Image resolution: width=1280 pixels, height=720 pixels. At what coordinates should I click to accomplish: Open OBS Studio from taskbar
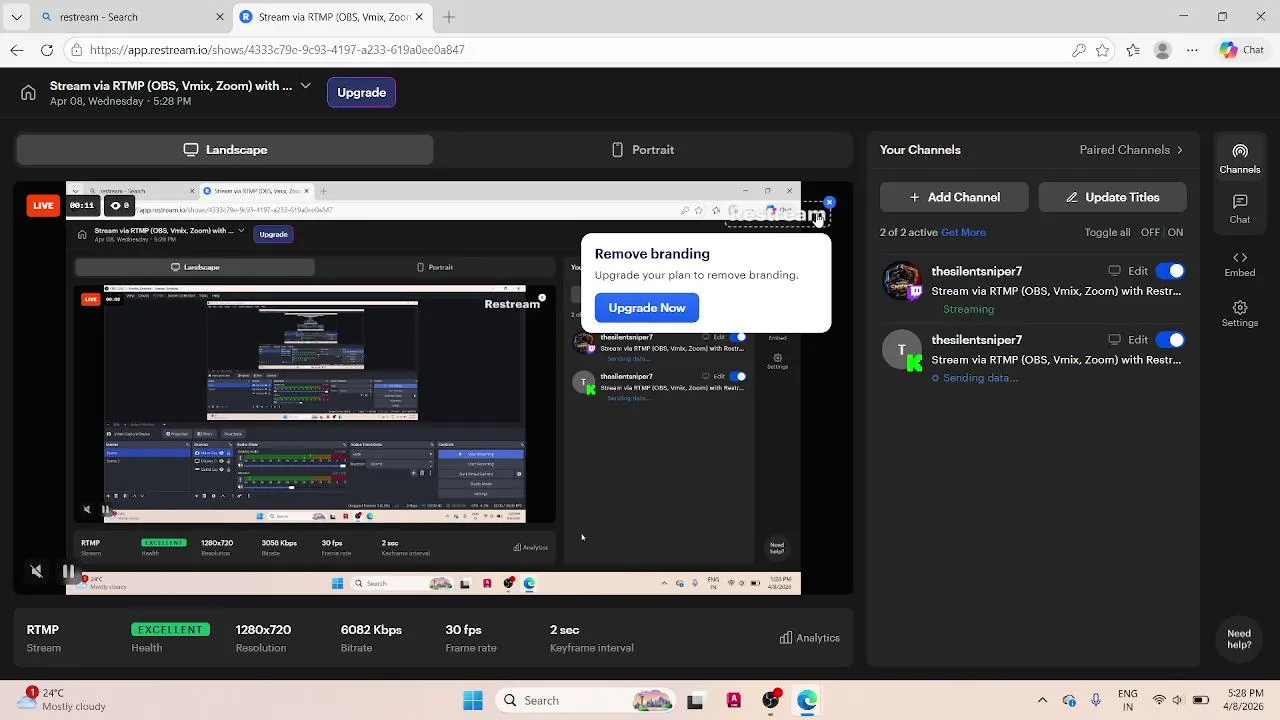pos(770,700)
